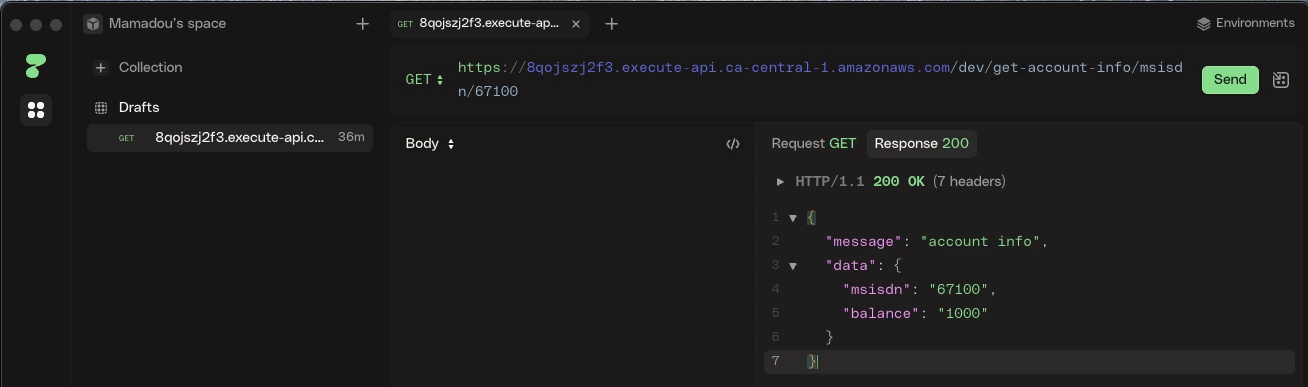Click the plus icon beside Collection
The height and width of the screenshot is (387, 1308).
[101, 68]
